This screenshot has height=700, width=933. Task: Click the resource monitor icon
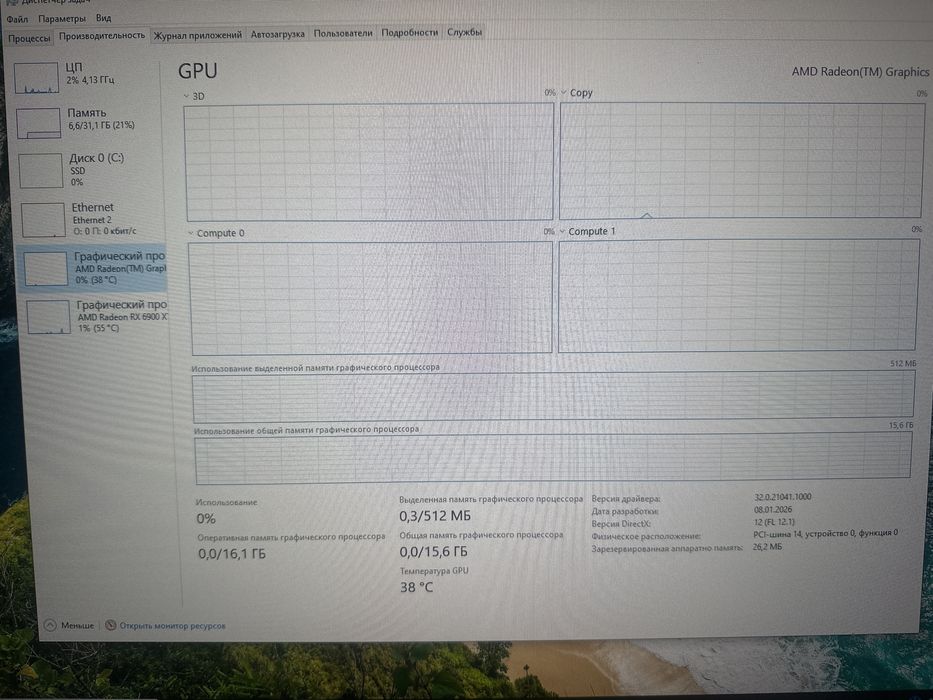(x=110, y=625)
